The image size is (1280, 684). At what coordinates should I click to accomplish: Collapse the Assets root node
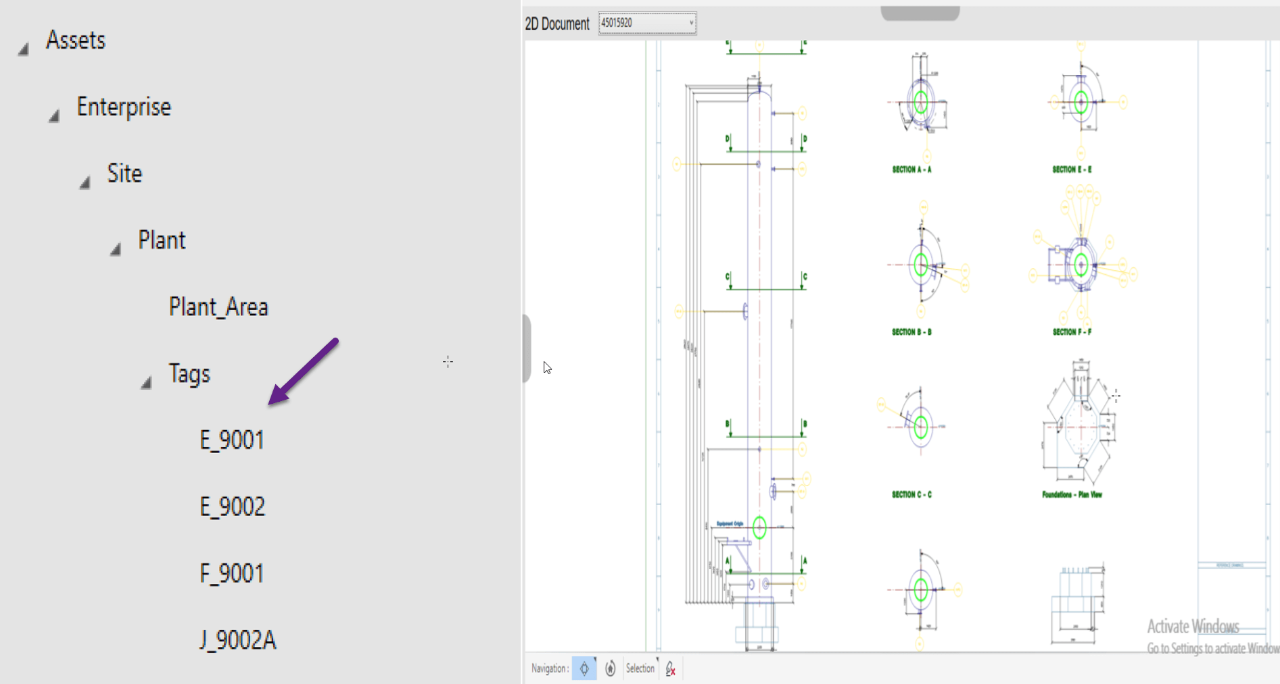23,49
